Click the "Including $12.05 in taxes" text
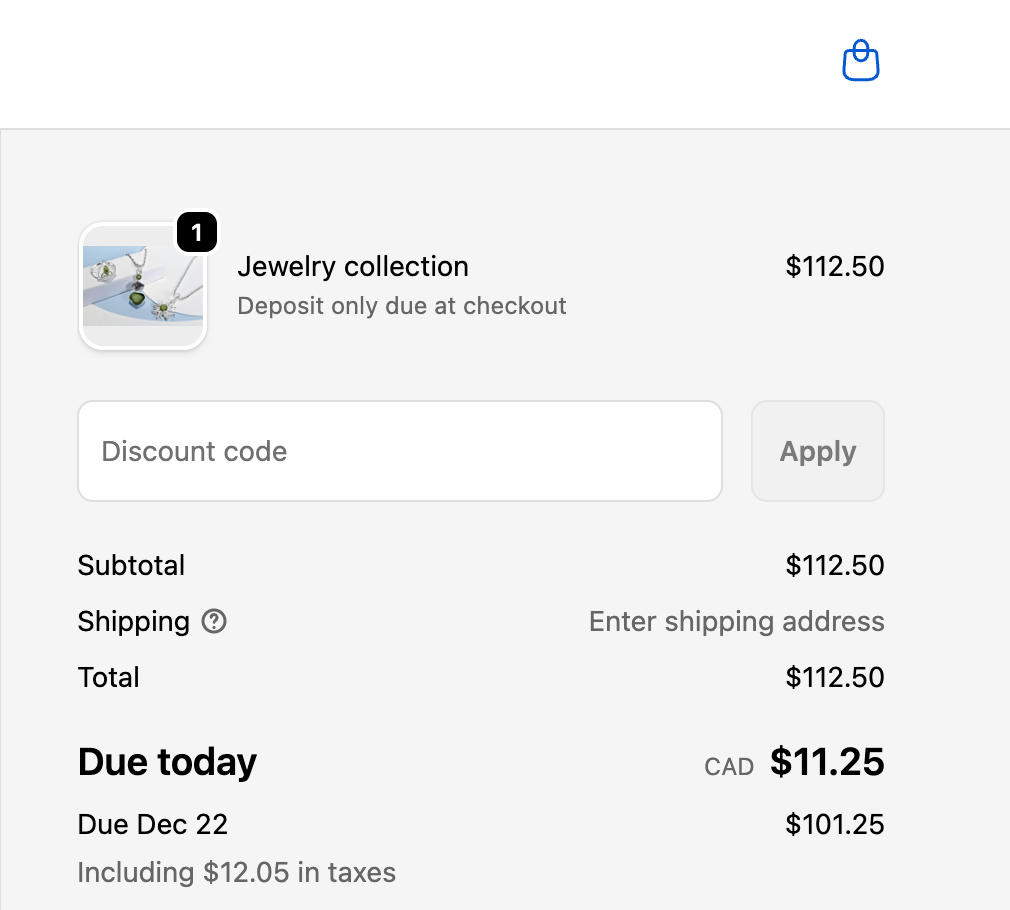1010x910 pixels. 237,872
